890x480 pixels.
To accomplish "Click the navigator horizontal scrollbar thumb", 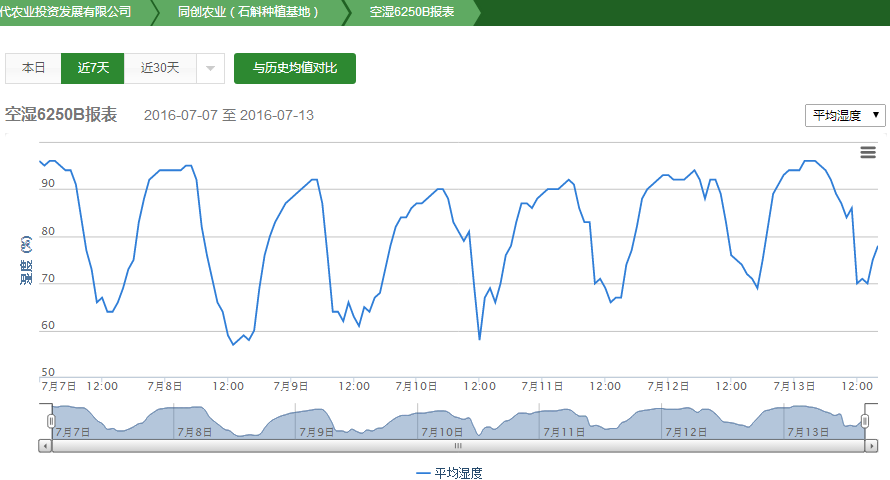I will coord(458,445).
